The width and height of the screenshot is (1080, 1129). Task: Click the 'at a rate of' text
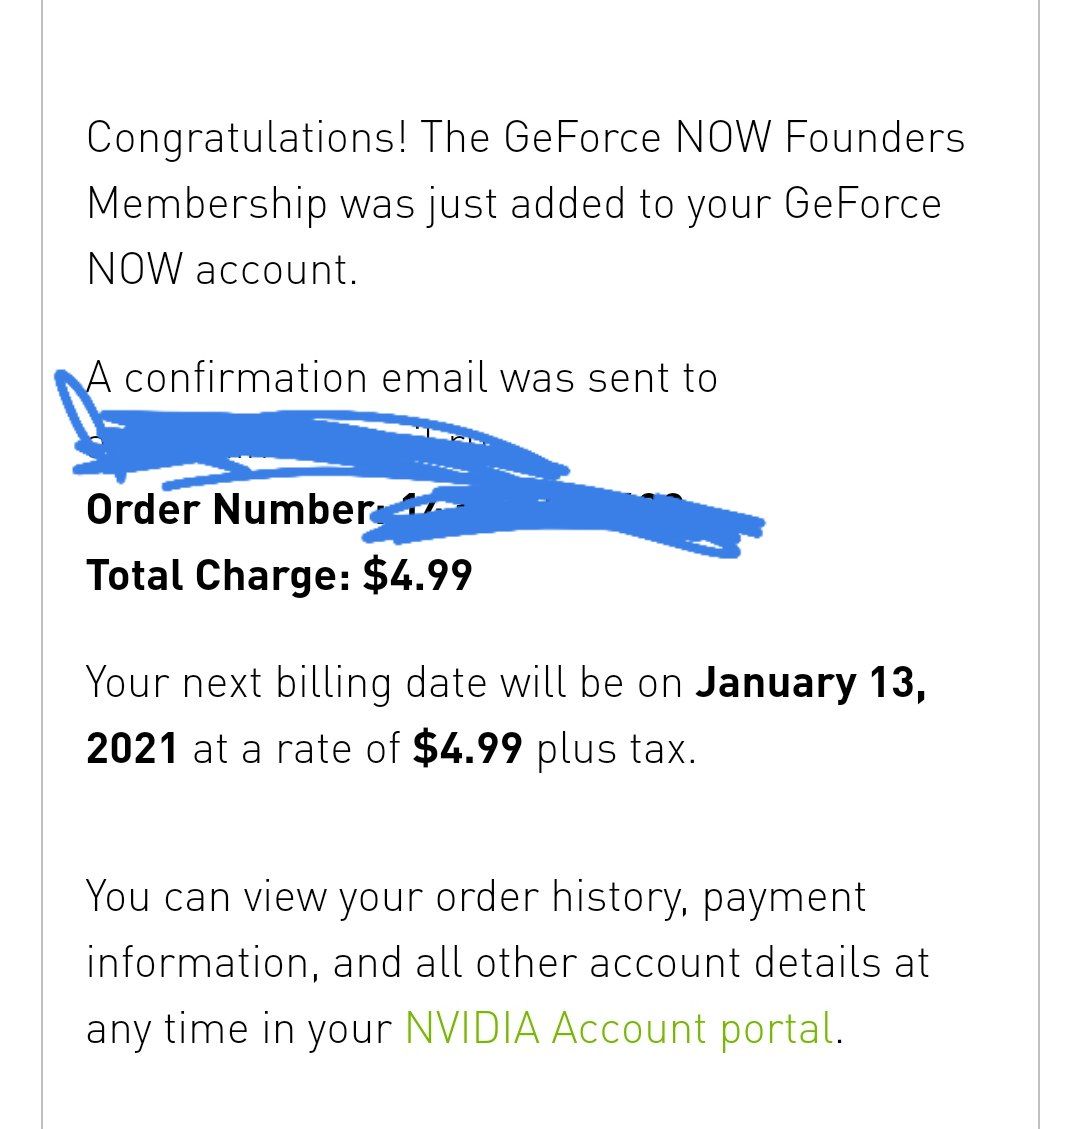click(296, 750)
